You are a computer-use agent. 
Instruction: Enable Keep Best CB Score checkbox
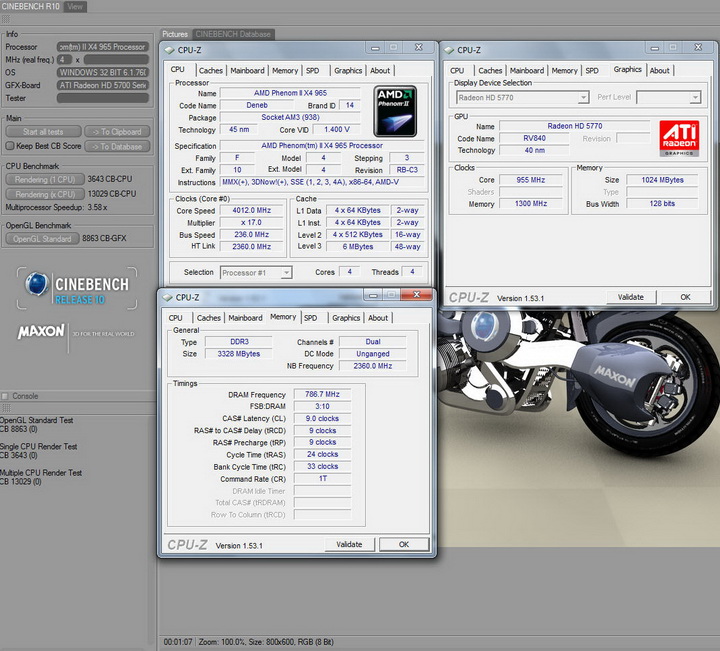point(9,146)
